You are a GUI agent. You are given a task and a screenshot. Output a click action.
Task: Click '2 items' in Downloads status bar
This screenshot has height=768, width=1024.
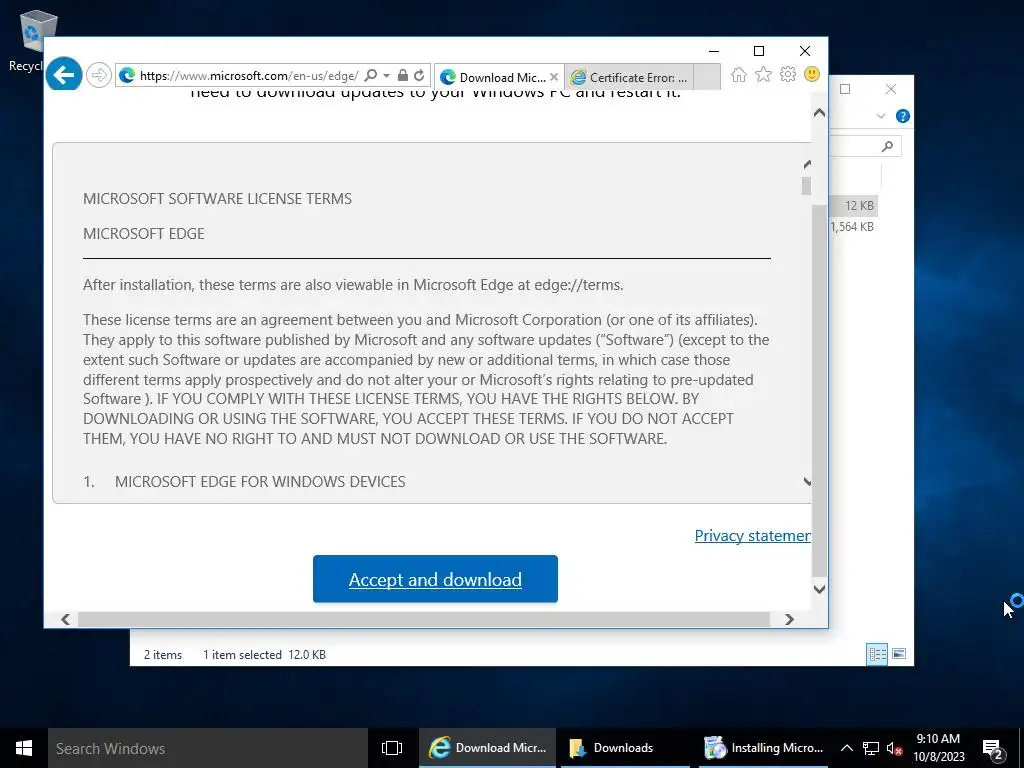point(163,654)
